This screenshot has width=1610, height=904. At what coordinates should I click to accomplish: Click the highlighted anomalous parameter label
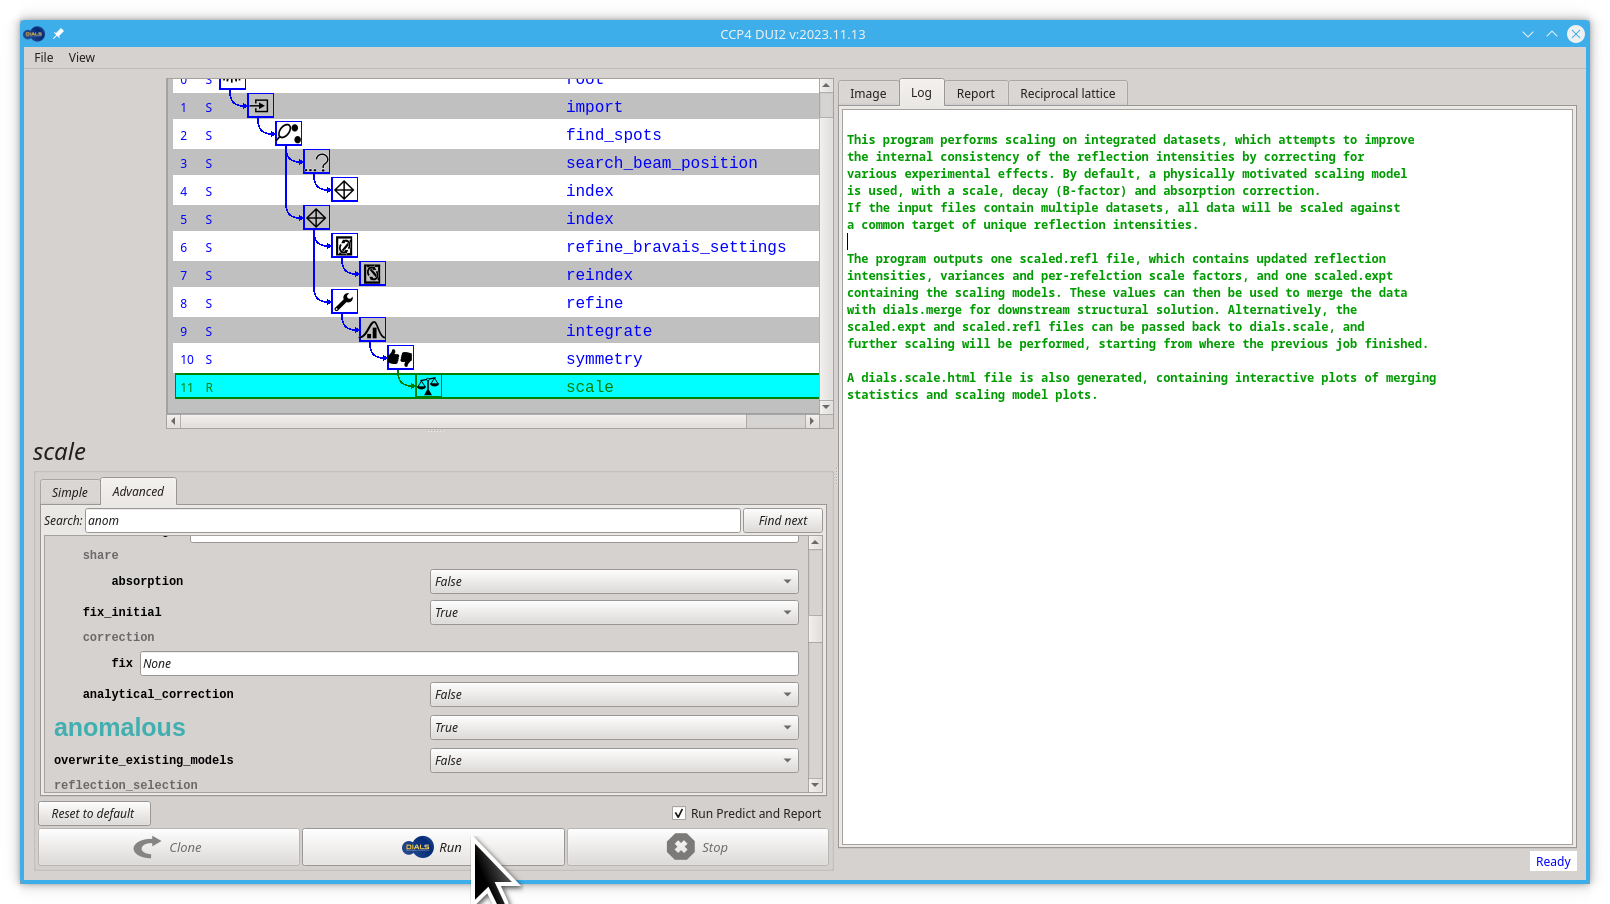(x=120, y=727)
